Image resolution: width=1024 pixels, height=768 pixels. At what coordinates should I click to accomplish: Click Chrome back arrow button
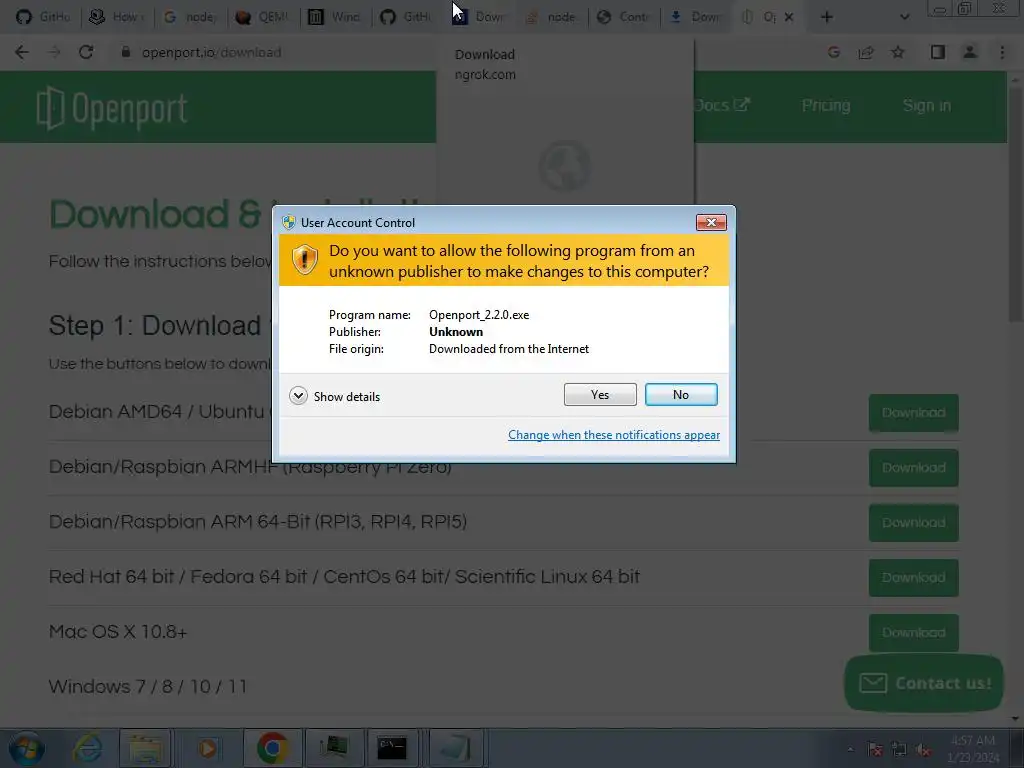(x=22, y=52)
